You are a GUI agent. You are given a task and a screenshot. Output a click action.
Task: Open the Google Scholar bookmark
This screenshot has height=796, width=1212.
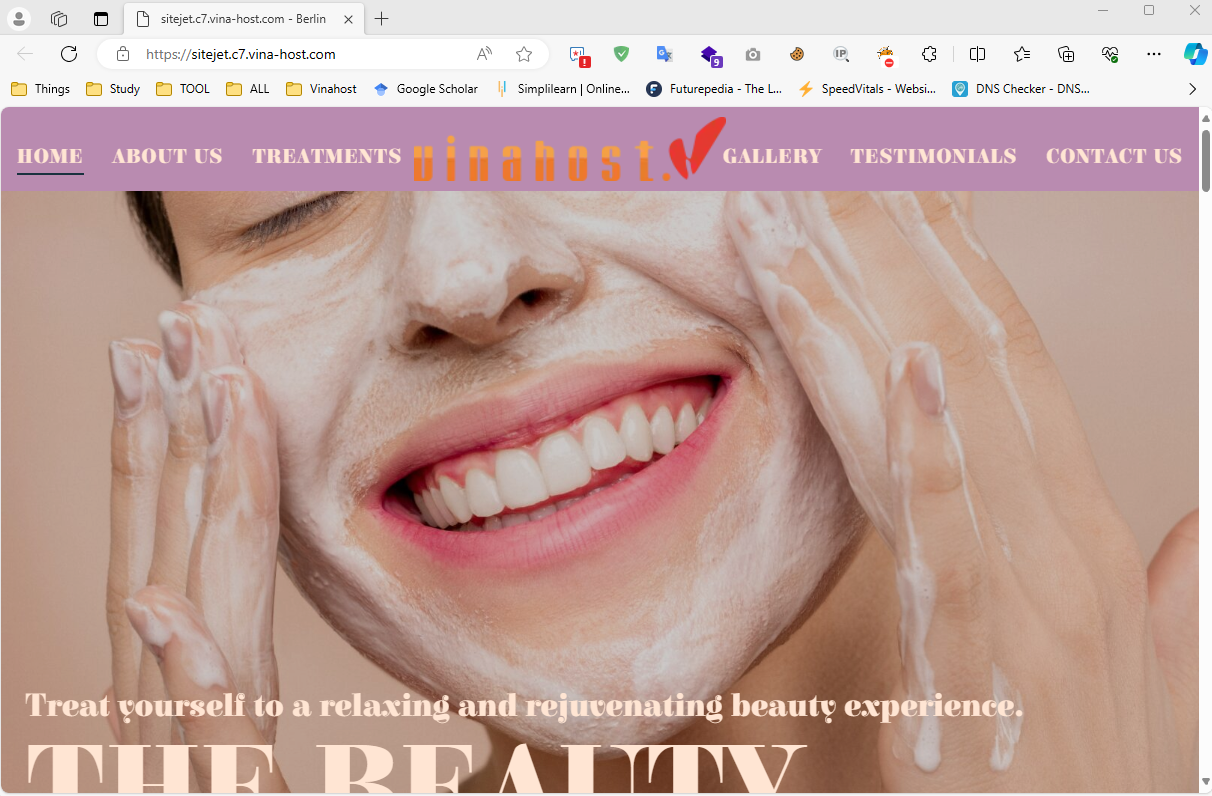click(426, 89)
